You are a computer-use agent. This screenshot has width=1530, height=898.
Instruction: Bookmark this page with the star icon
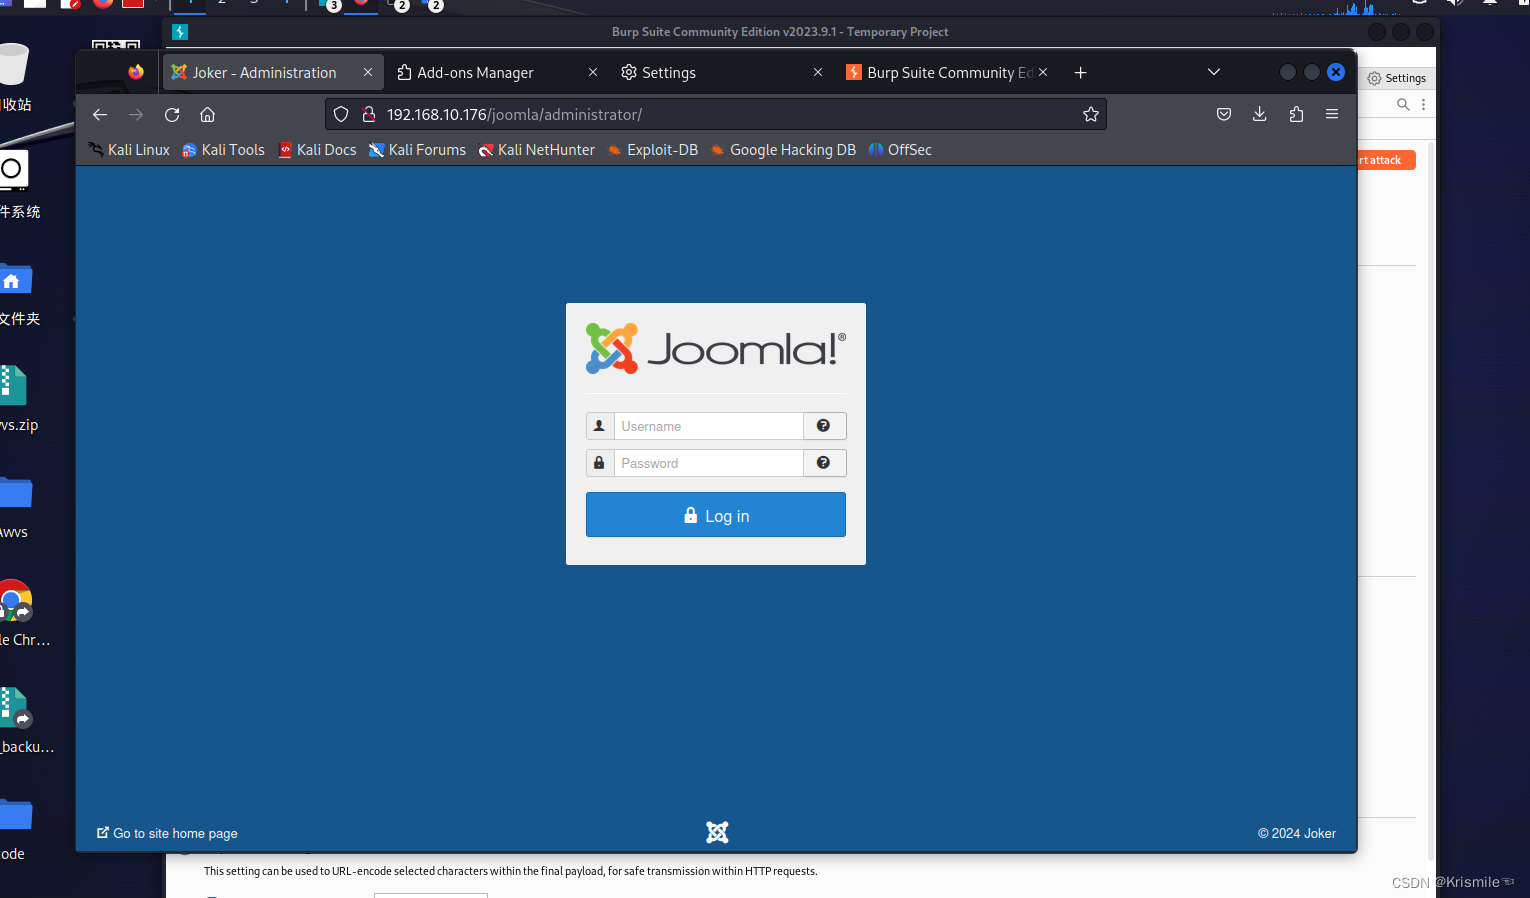coord(1091,115)
